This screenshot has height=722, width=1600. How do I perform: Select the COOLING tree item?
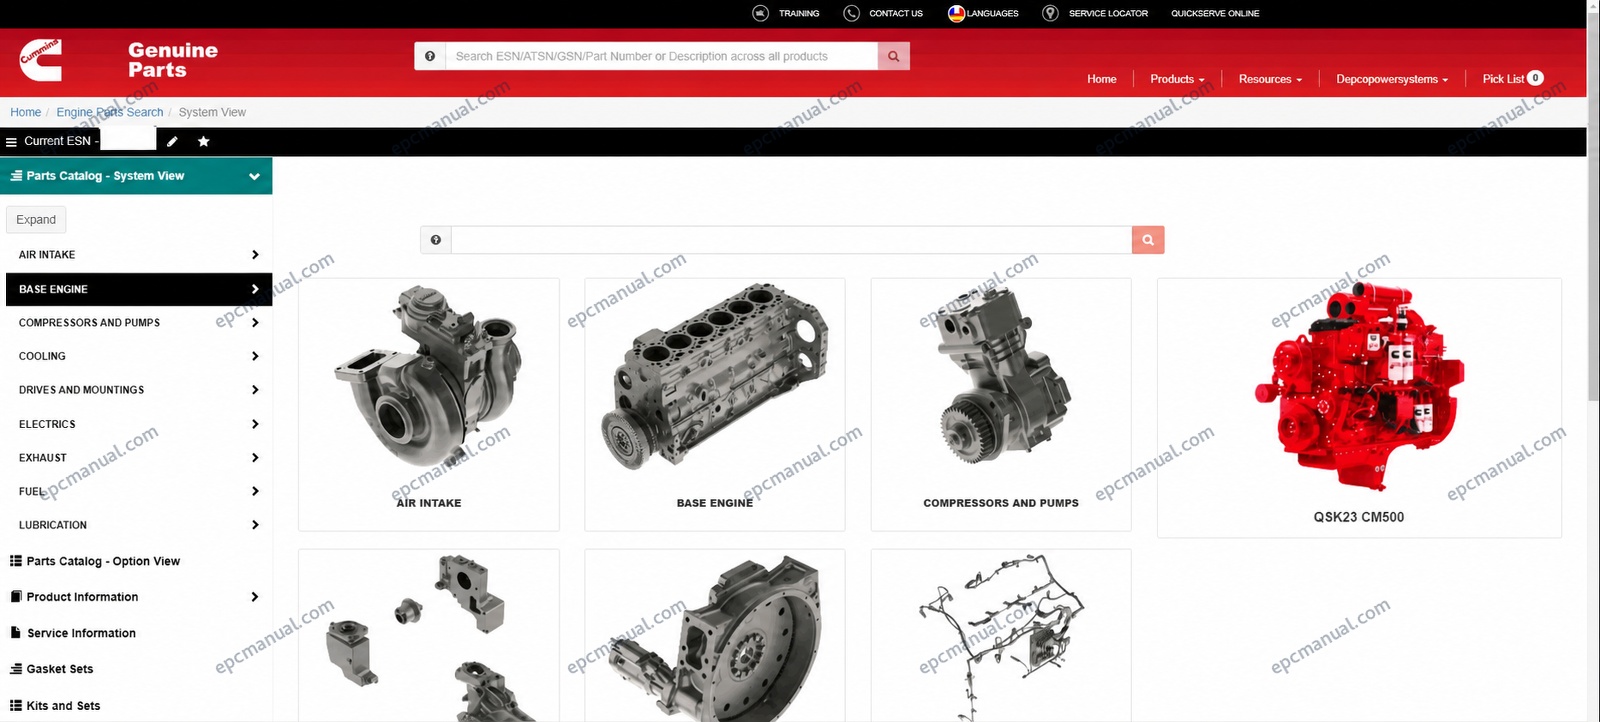42,356
